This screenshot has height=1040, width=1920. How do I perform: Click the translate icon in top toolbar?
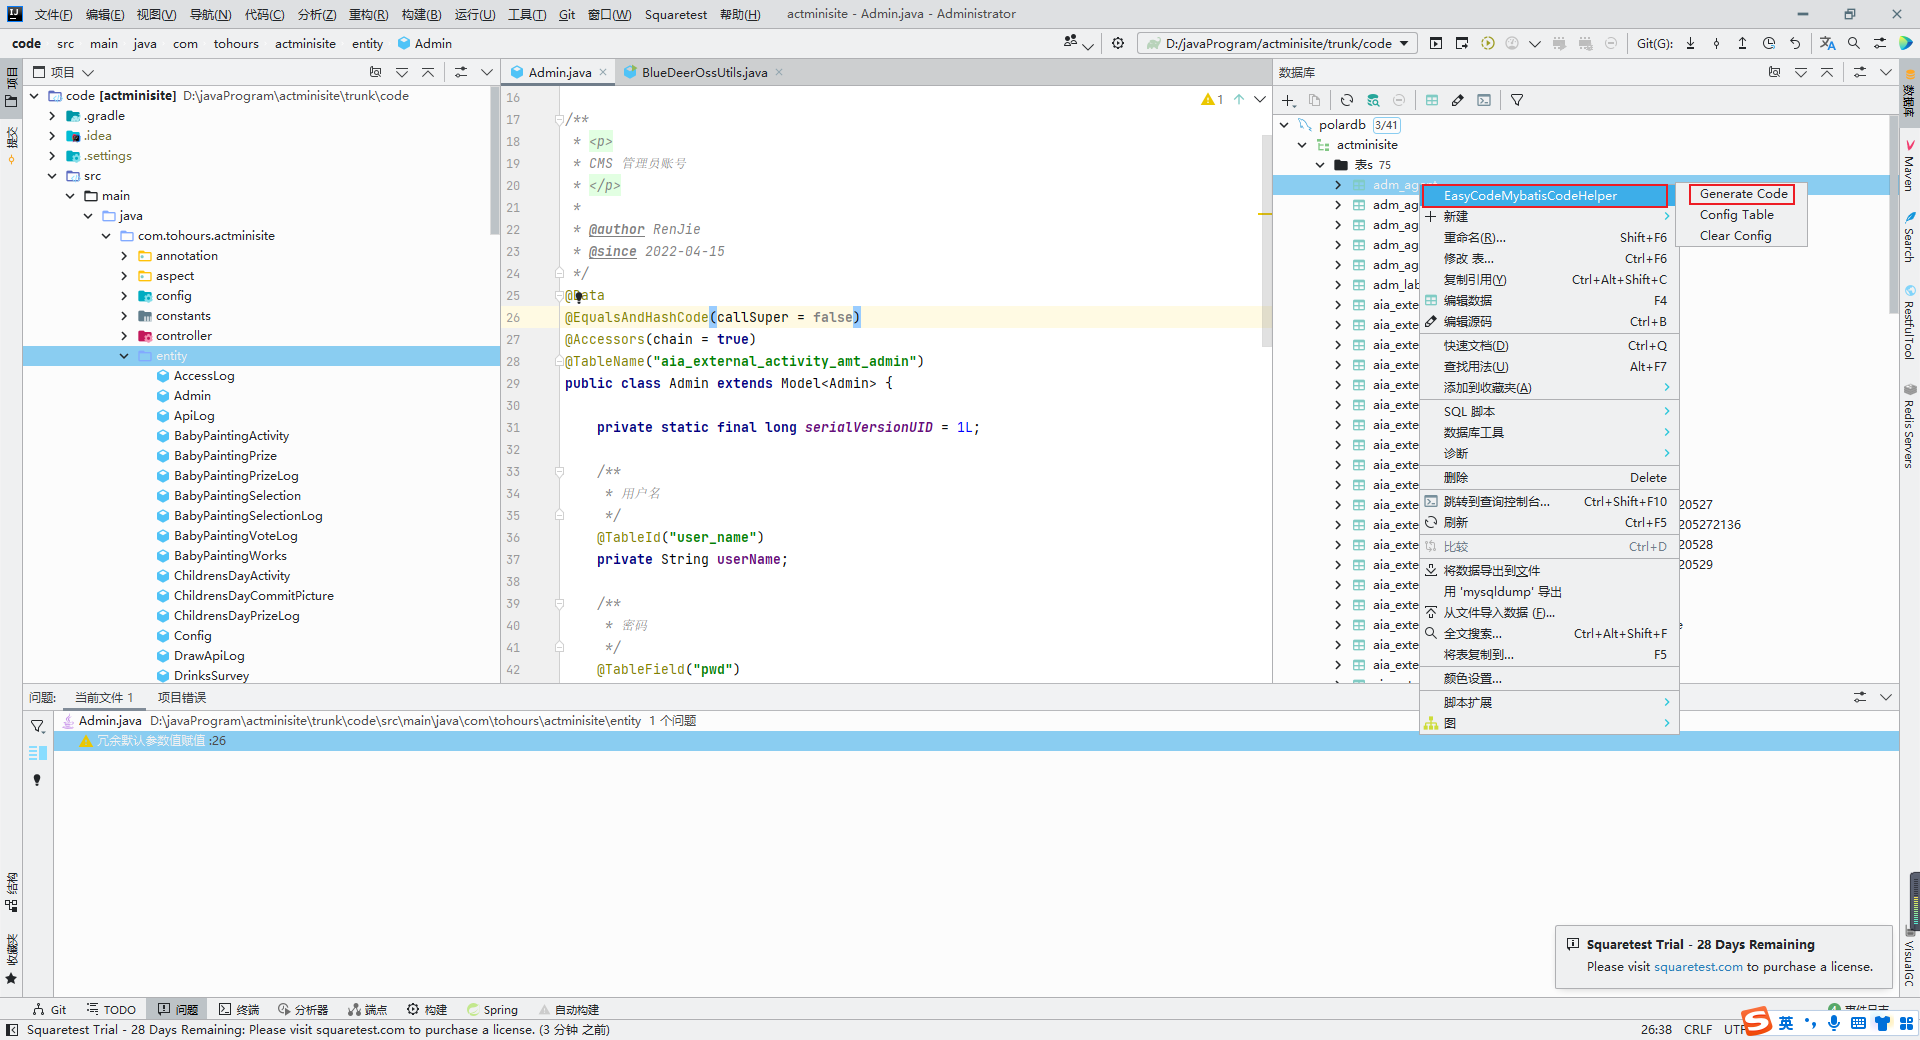1827,43
